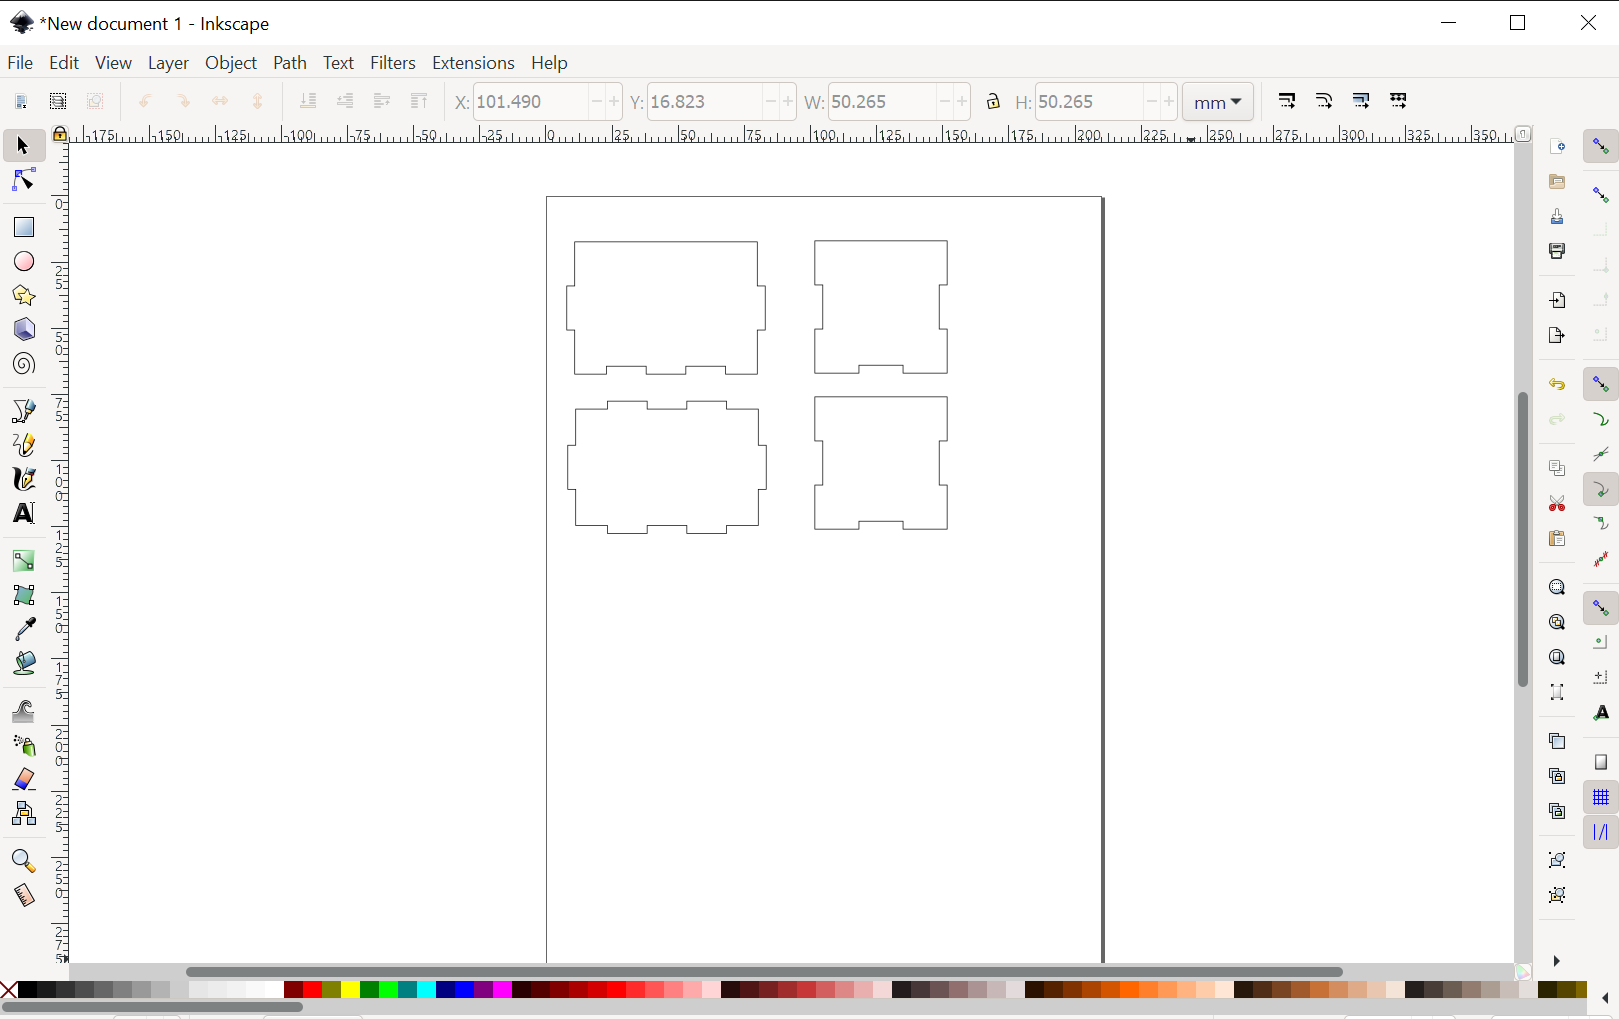
Task: Toggle the lock all guides icon above the rulers
Action: point(59,133)
